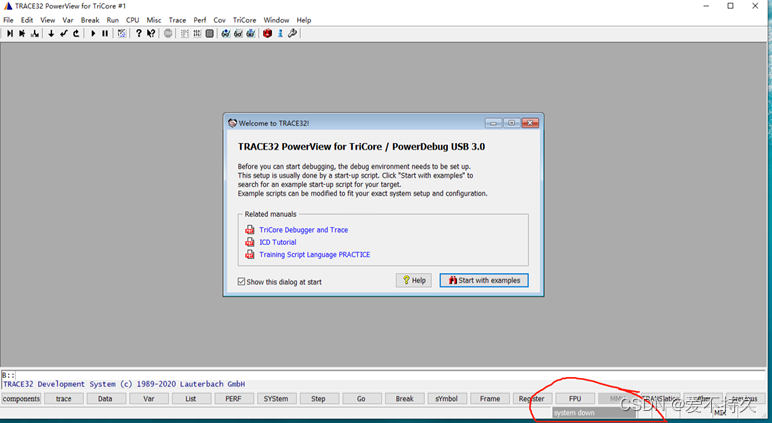This screenshot has width=772, height=423.
Task: Click the system down status field
Action: coord(594,413)
